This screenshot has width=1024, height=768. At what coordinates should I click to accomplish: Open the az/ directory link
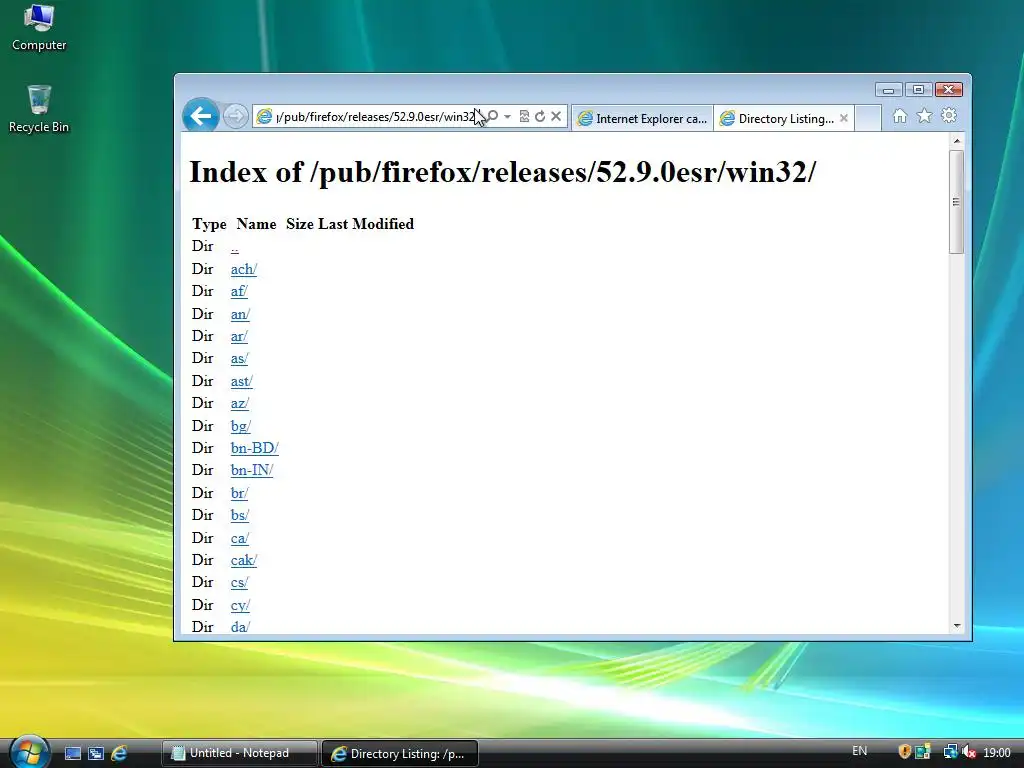(240, 404)
